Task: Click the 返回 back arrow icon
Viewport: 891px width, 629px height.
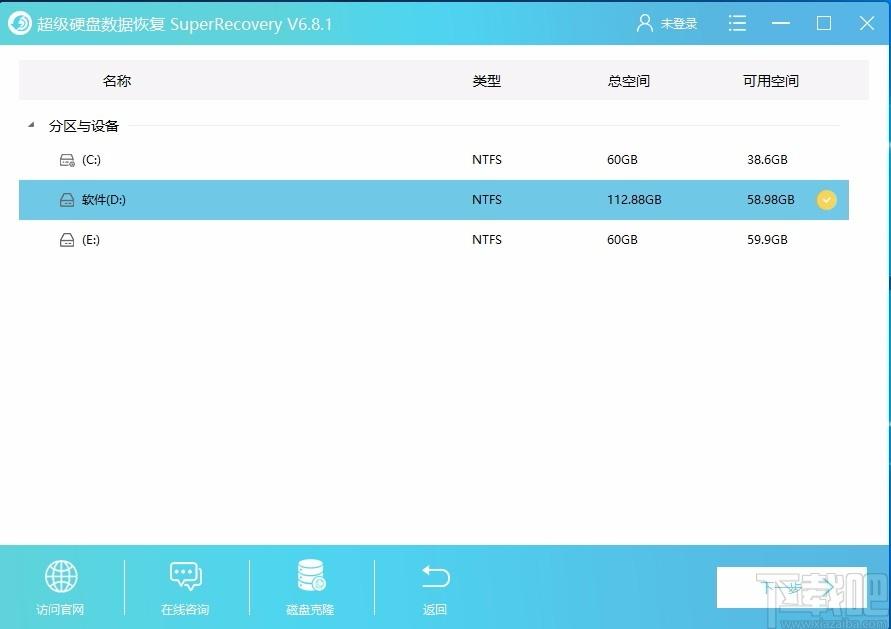Action: pyautogui.click(x=435, y=576)
